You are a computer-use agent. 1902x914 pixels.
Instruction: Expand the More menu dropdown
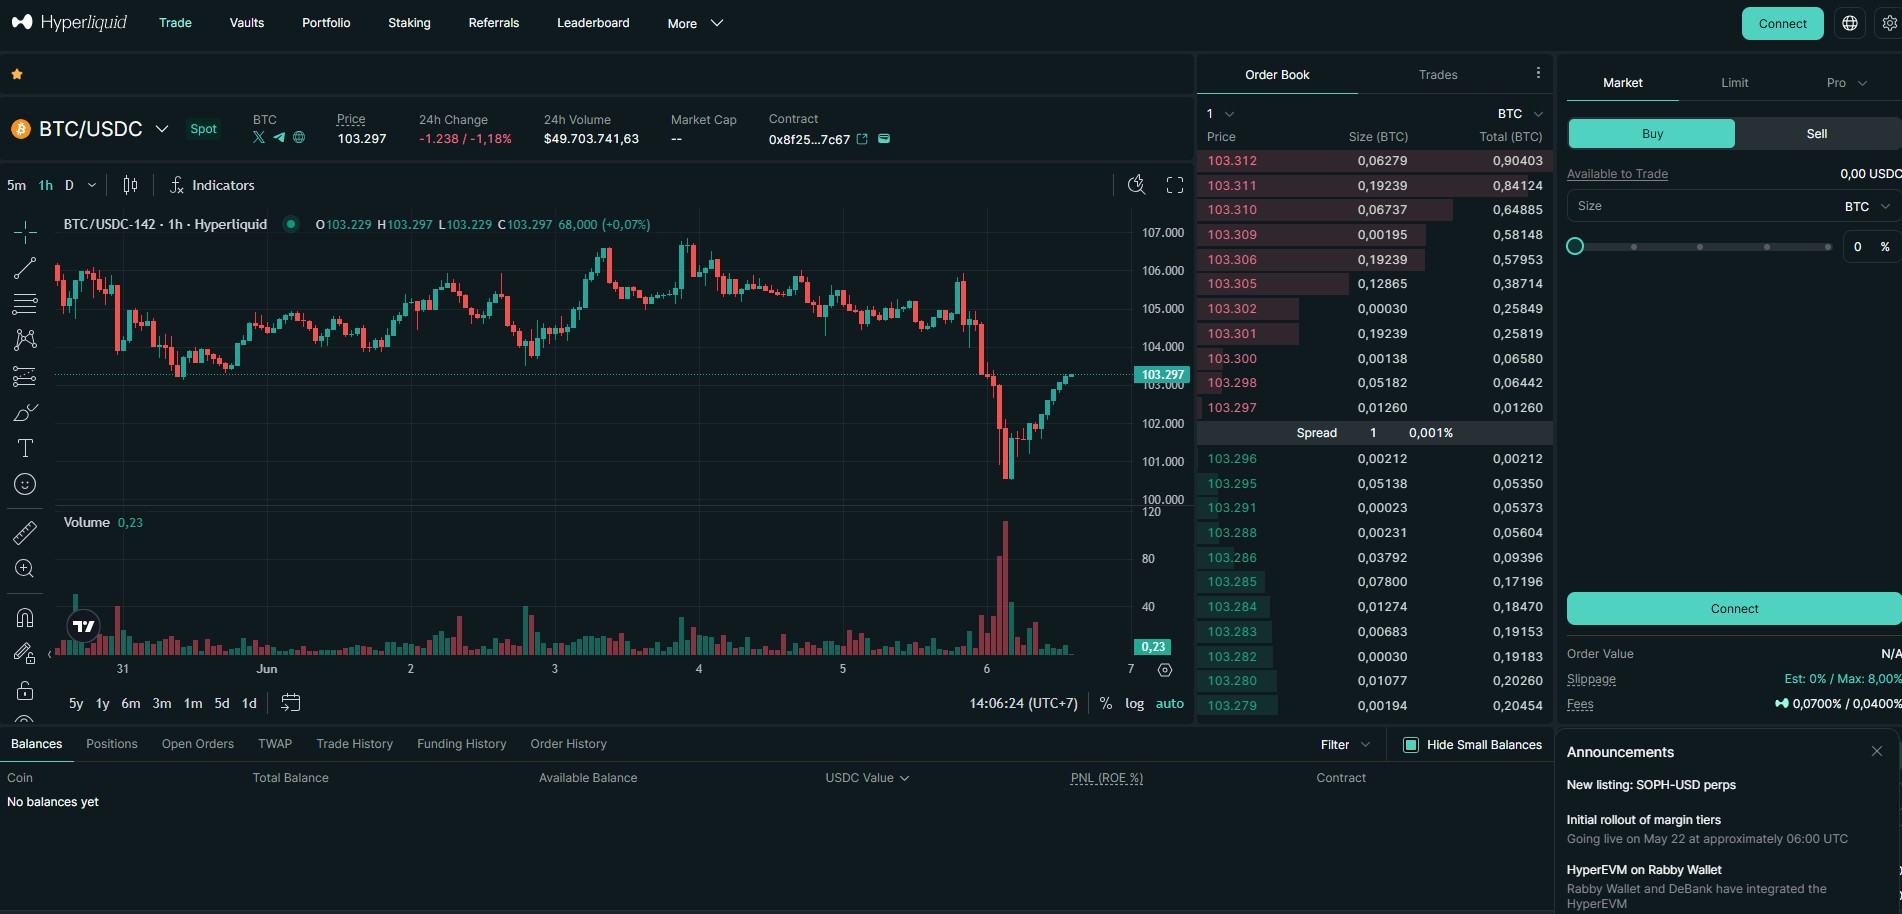point(696,23)
